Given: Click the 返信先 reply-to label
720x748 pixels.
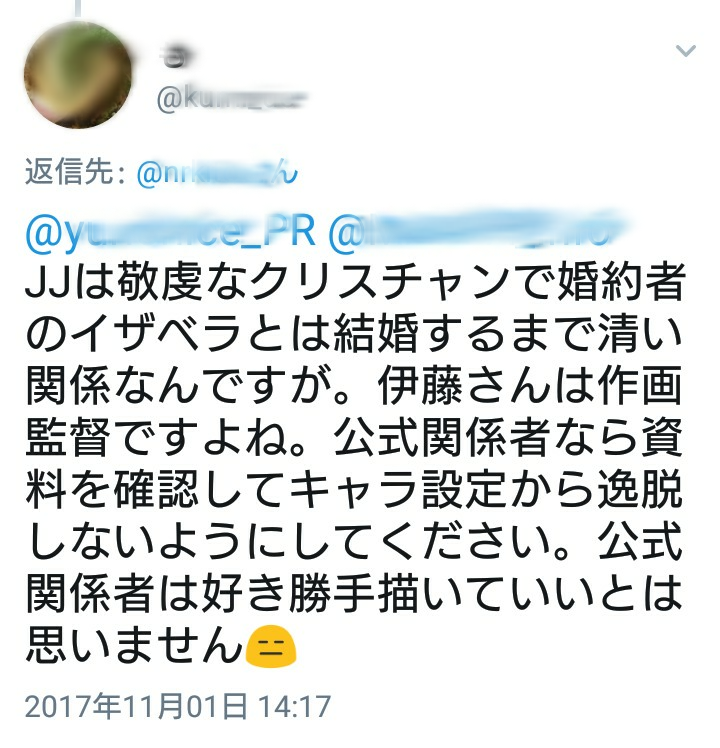Looking at the screenshot, I should coord(75,172).
